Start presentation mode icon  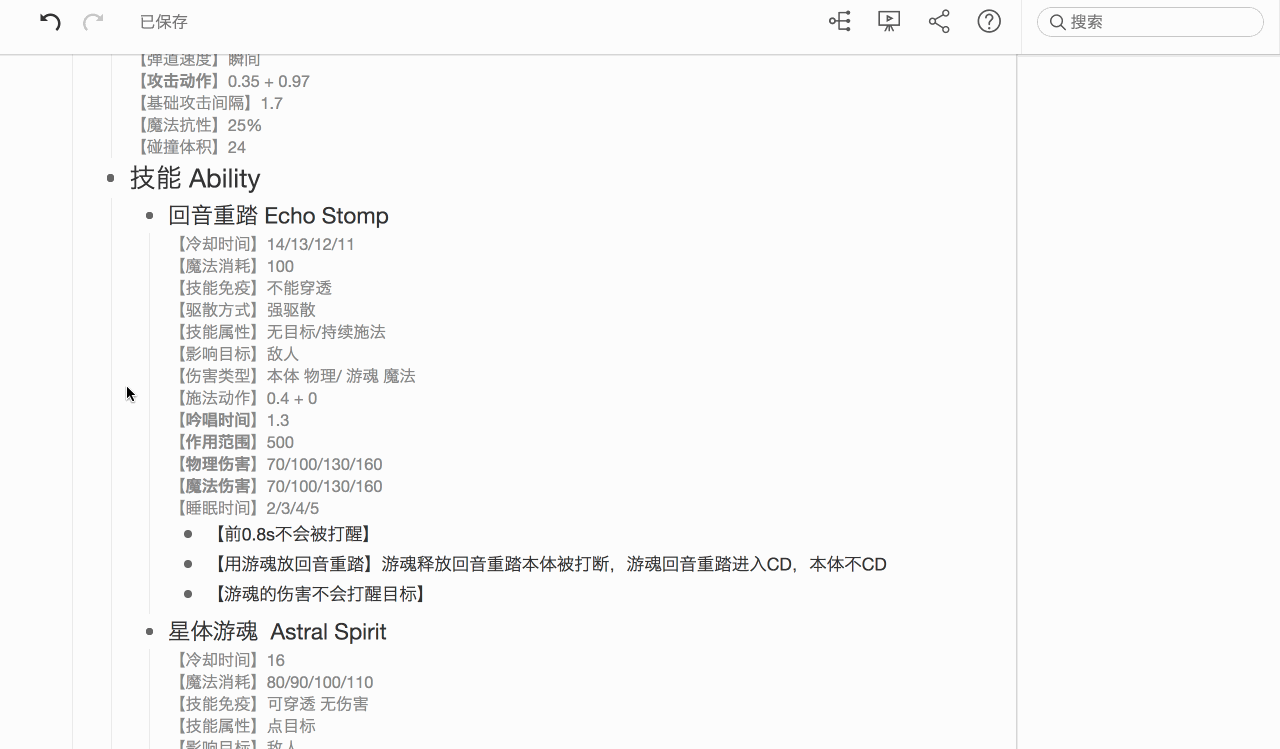coord(889,21)
